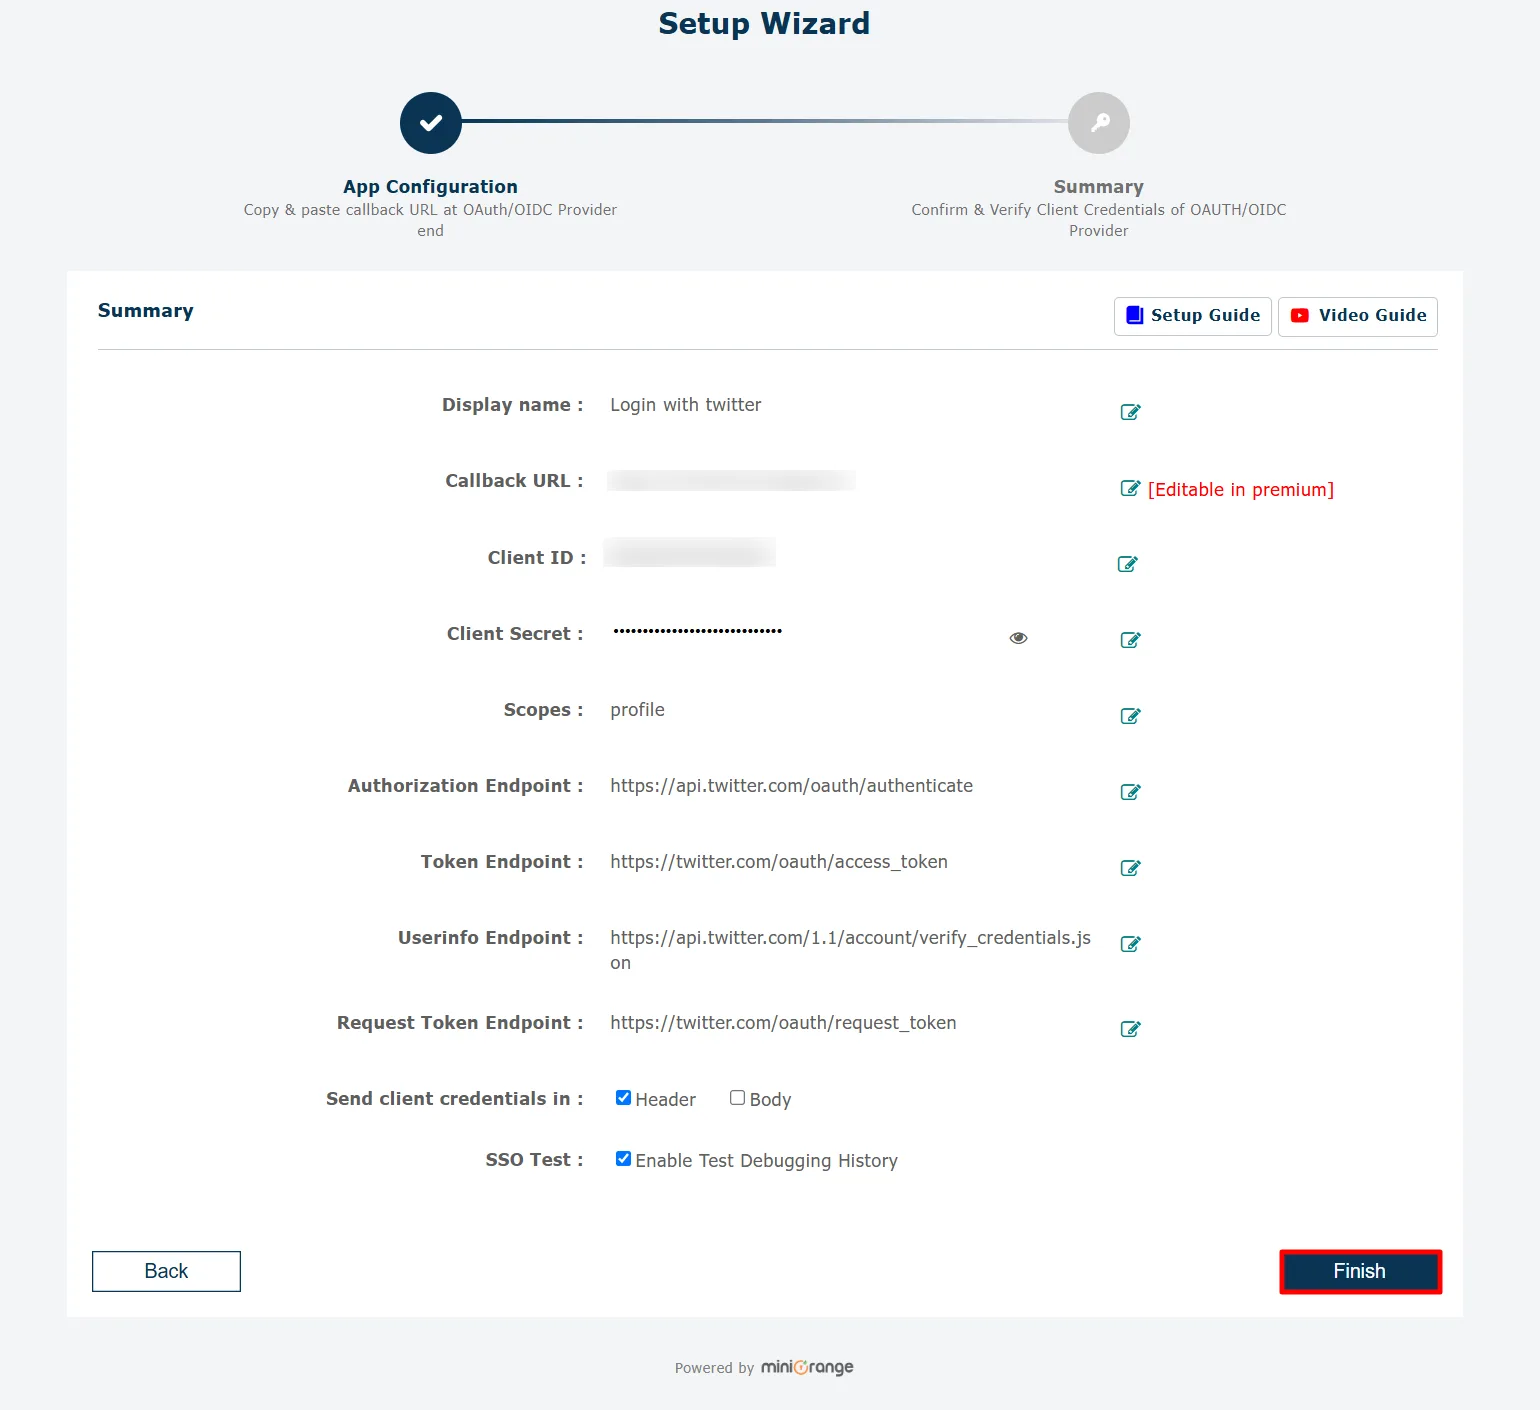Viewport: 1540px width, 1410px height.
Task: Open the miniOrange logo link
Action: 807,1367
